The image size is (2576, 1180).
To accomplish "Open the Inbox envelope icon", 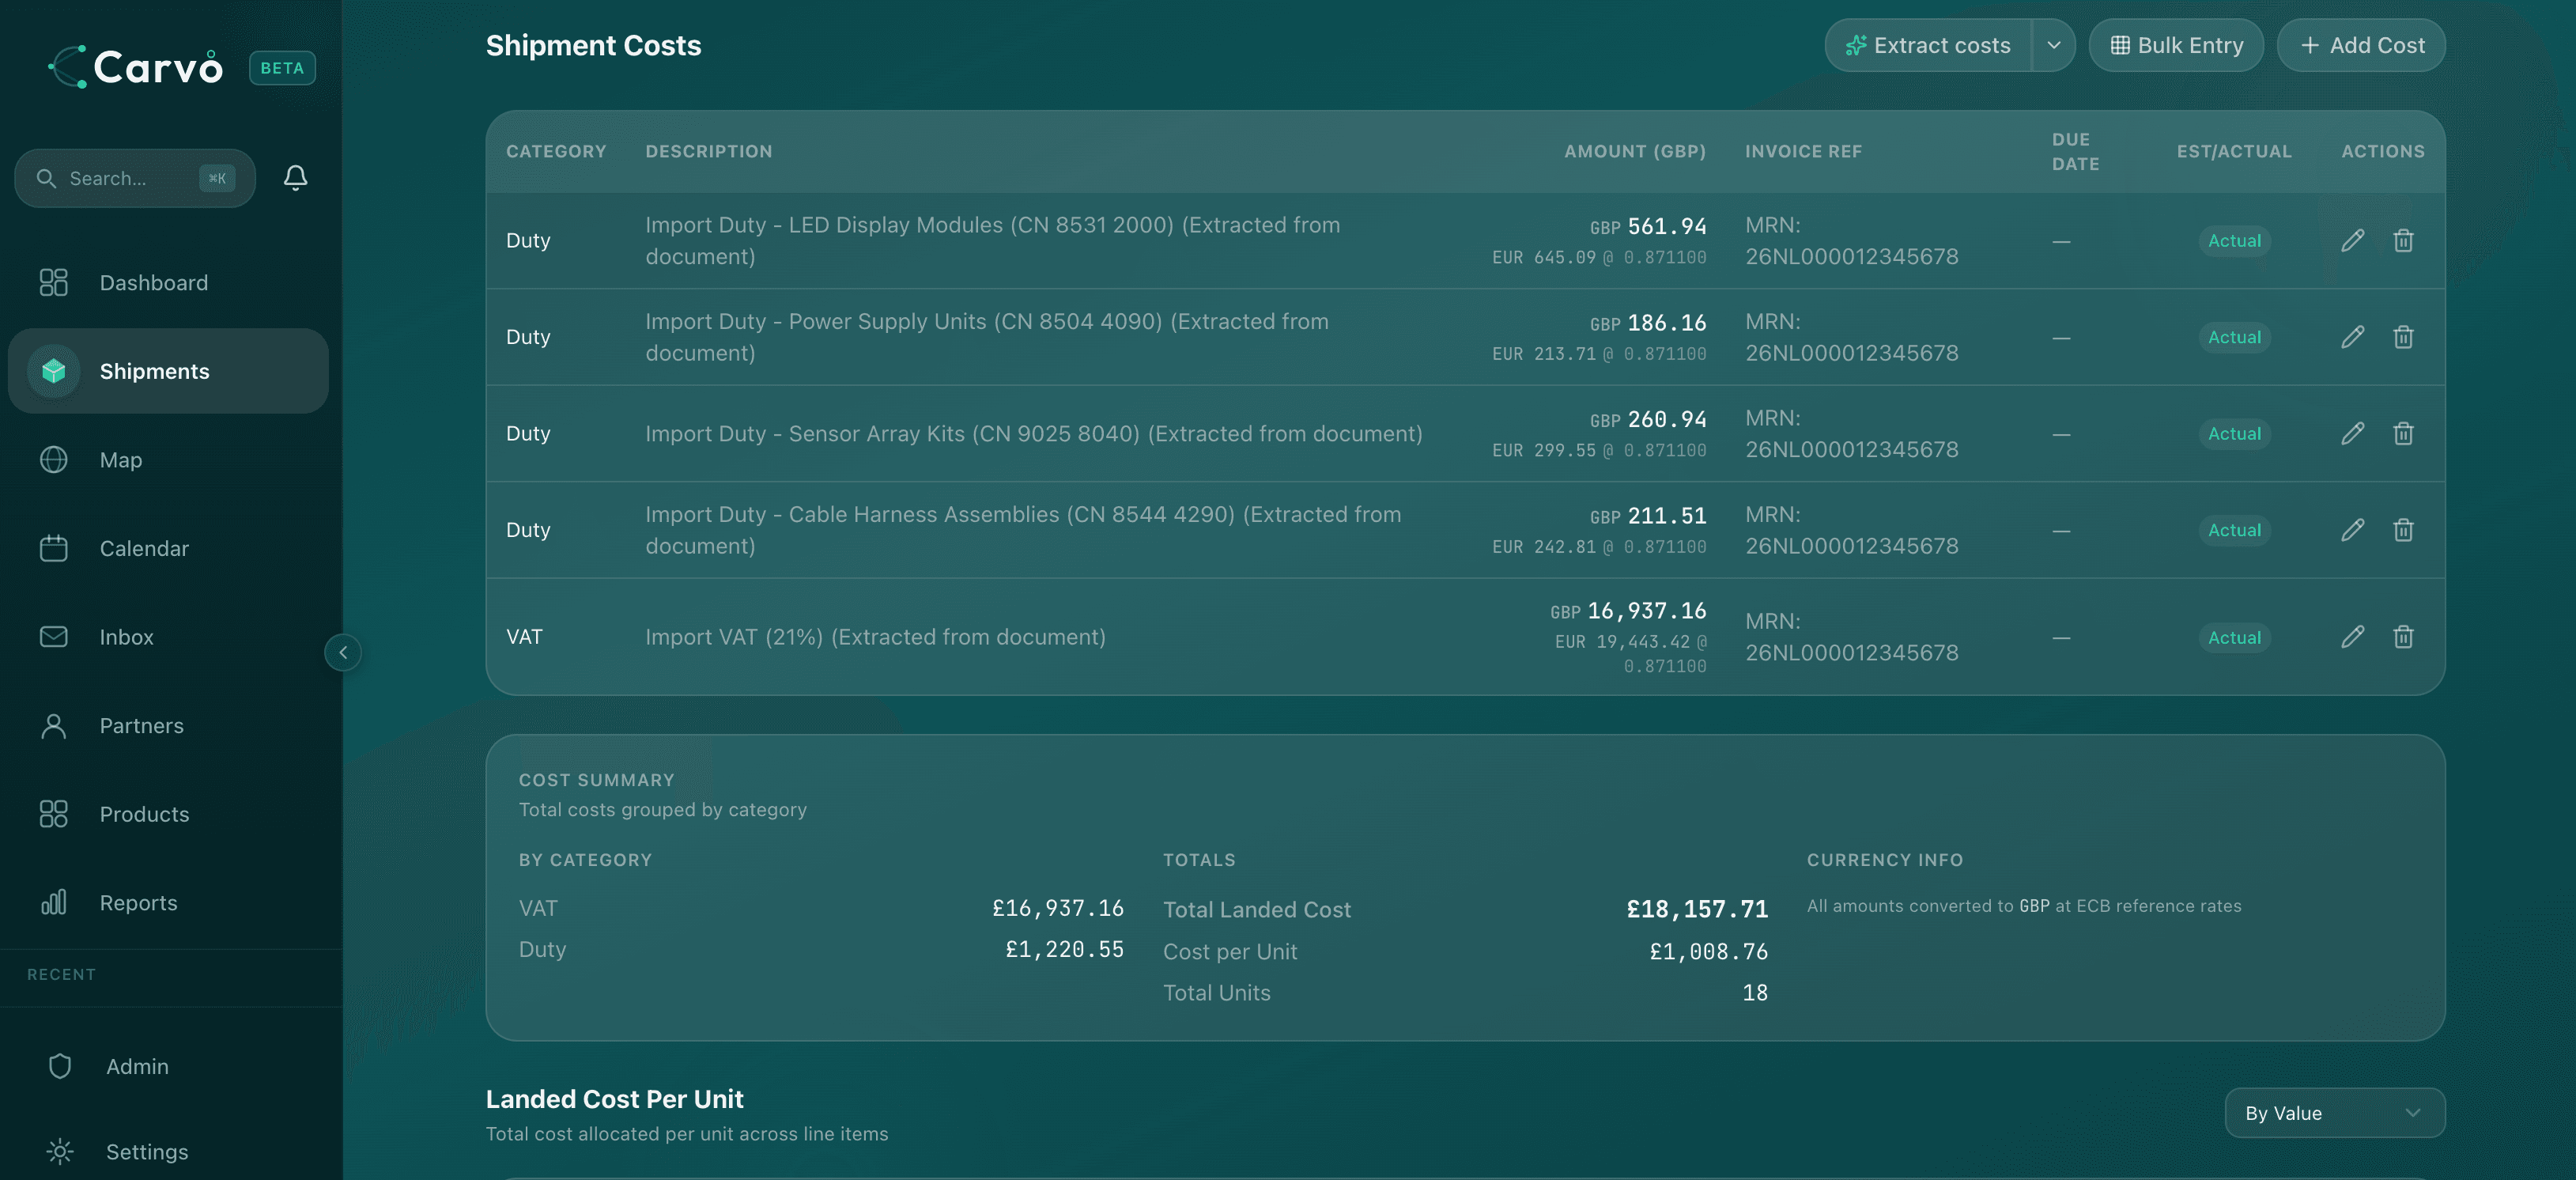I will click(54, 637).
